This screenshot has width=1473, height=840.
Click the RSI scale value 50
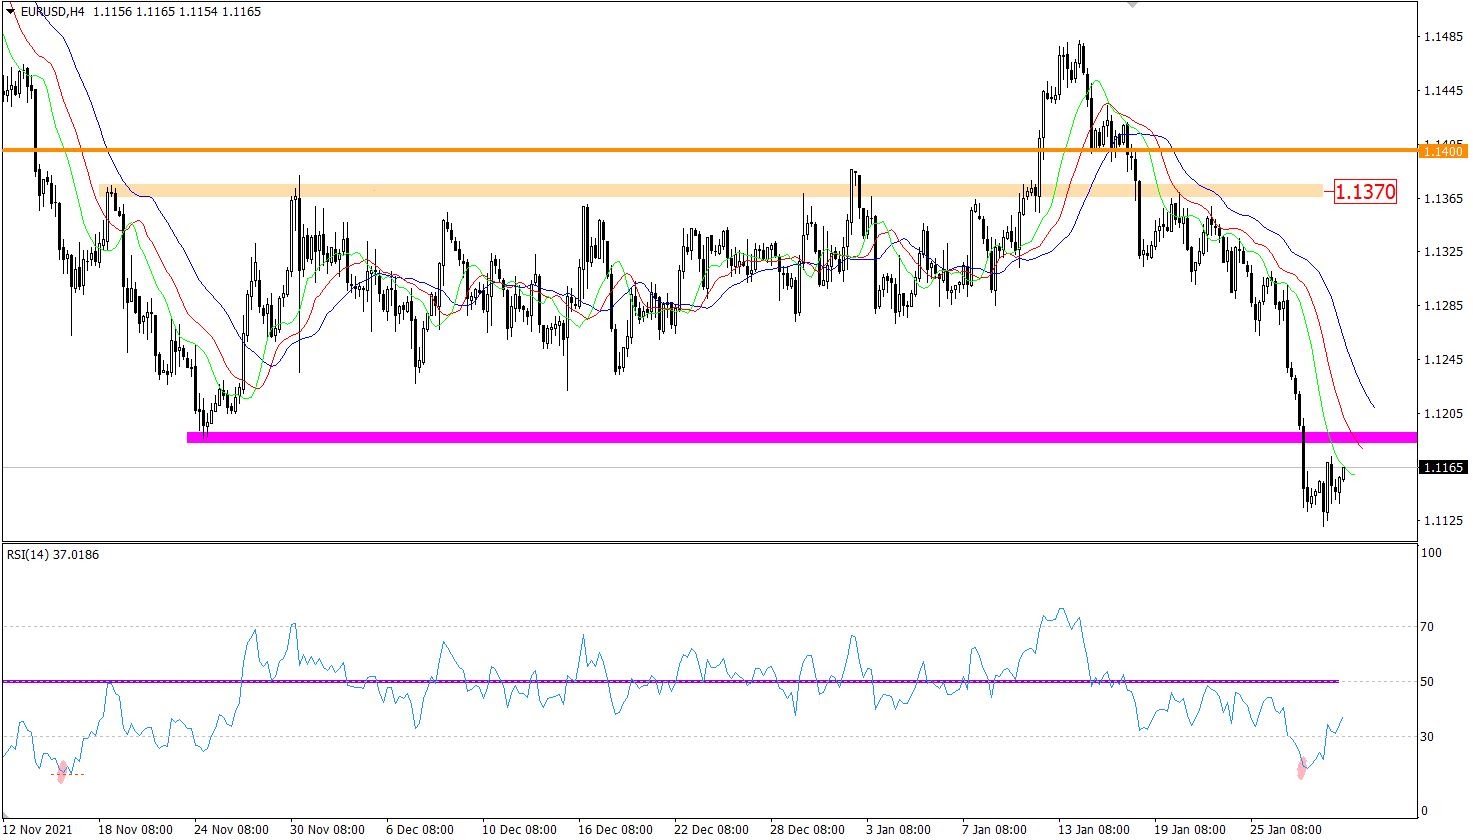point(1428,682)
